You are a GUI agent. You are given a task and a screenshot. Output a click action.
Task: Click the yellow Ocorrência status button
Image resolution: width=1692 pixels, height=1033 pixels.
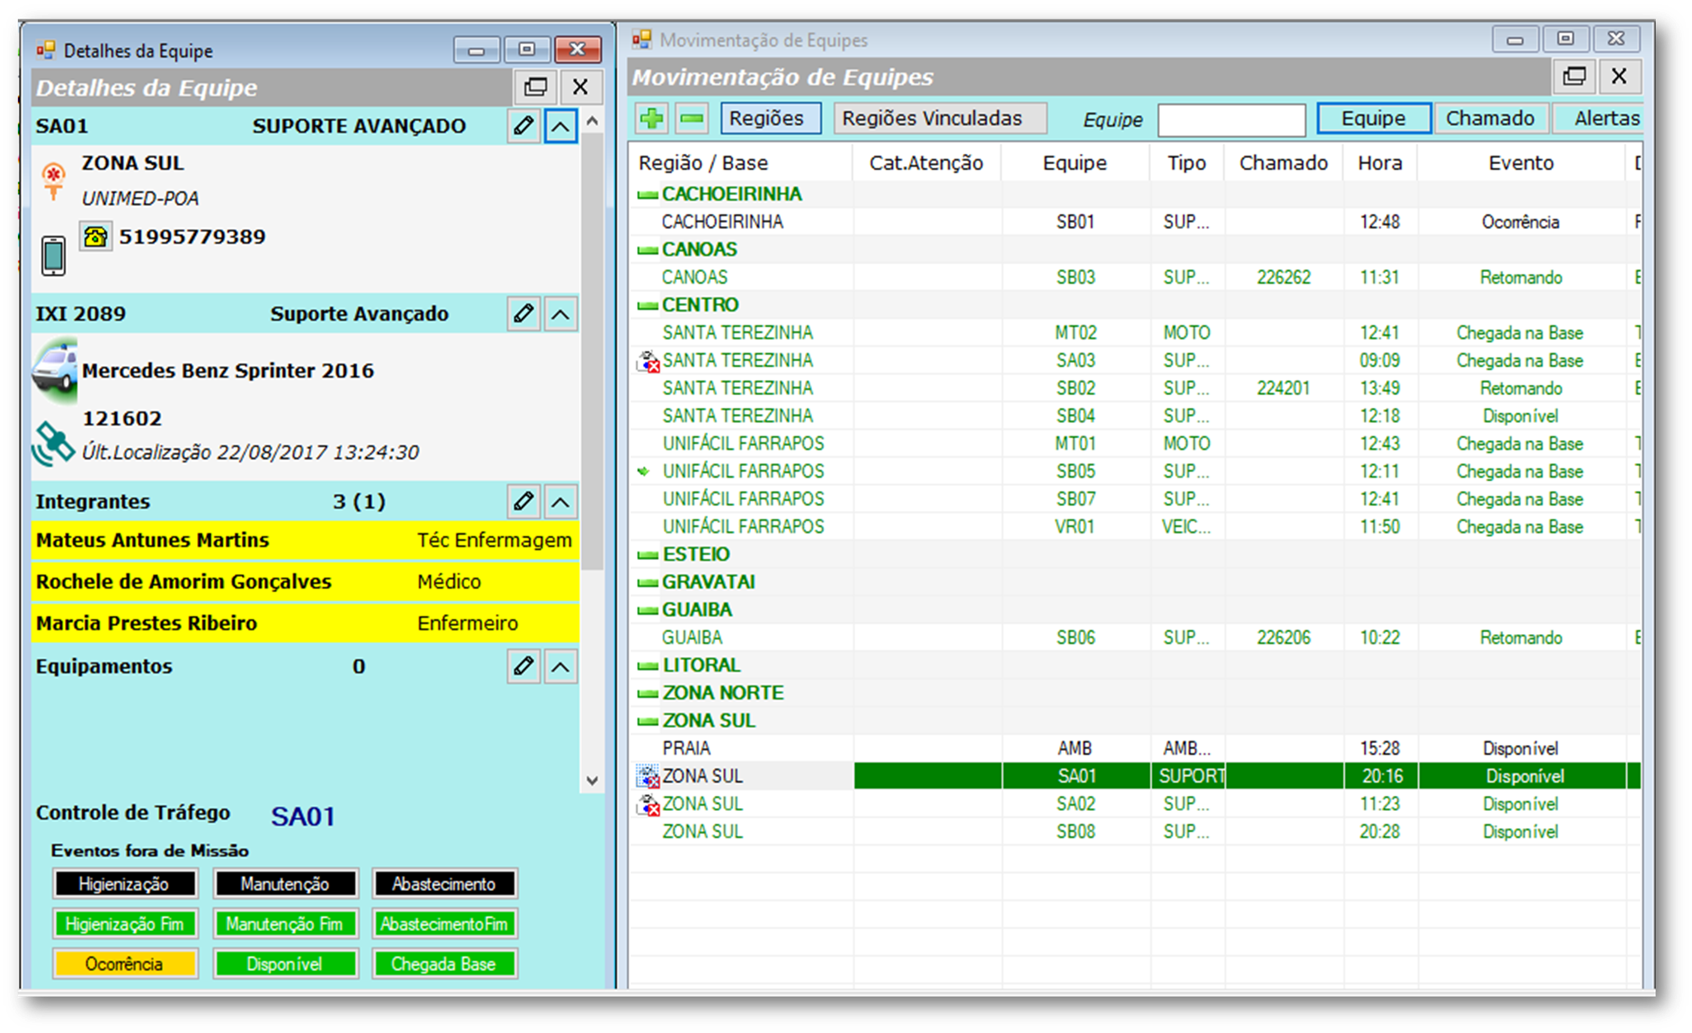[124, 965]
